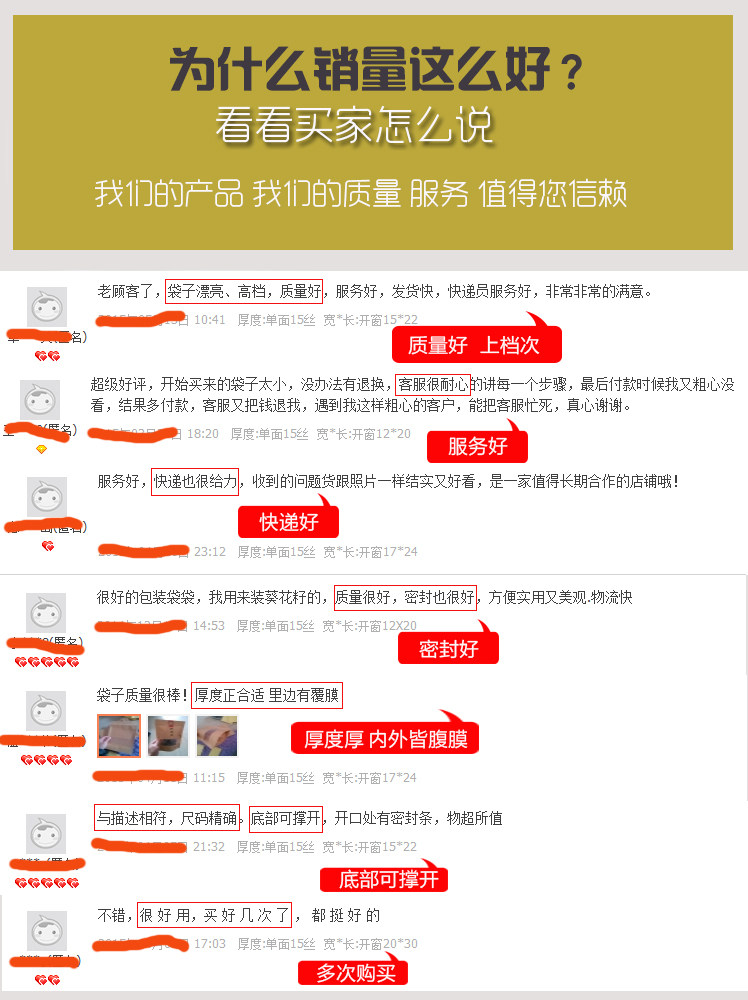Click the five red hearts under fourth reviewer
The image size is (748, 1000).
coord(47,662)
